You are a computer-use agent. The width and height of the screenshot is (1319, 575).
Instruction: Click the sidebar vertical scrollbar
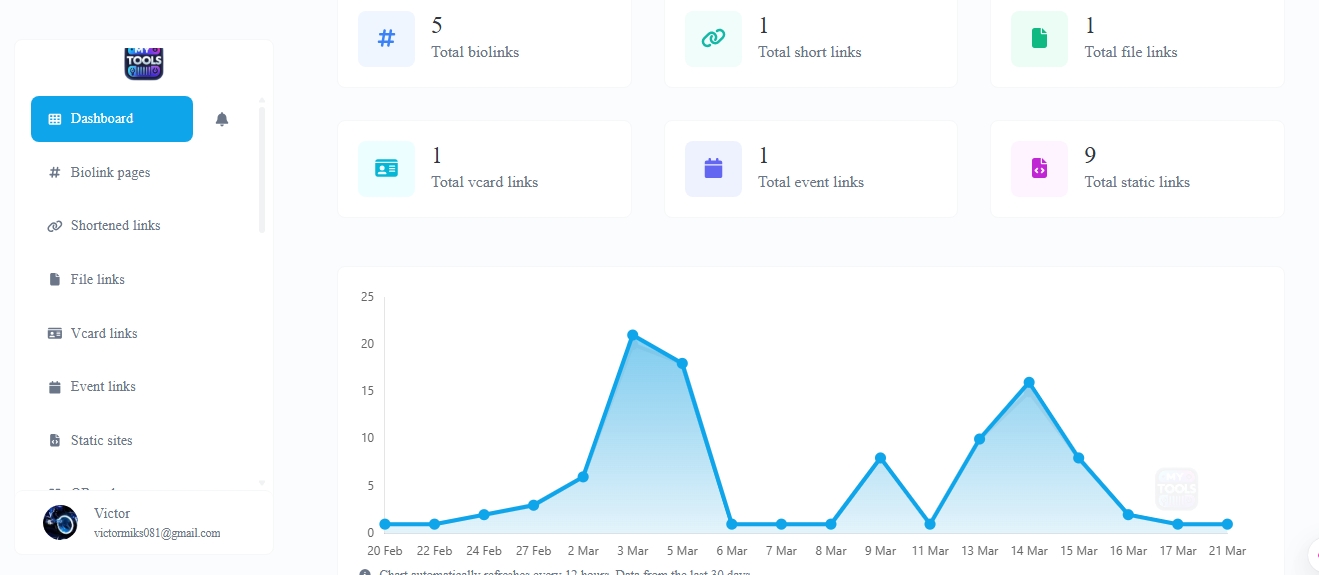pos(262,170)
